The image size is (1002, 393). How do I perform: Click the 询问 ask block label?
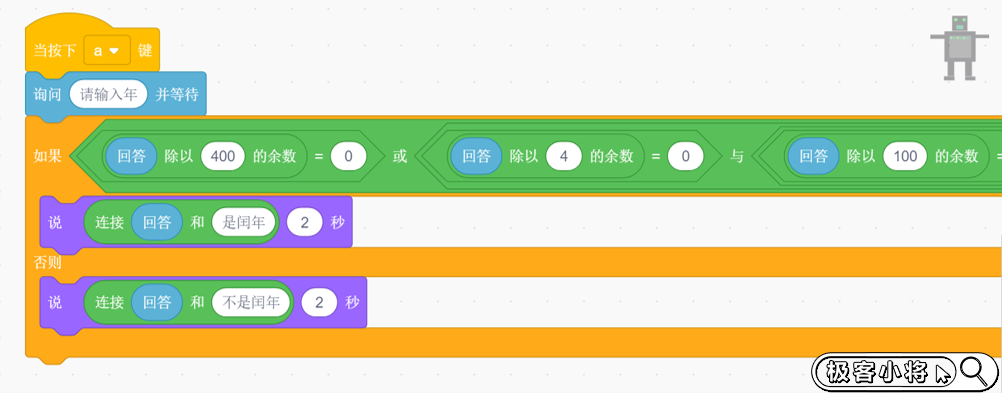pos(48,95)
